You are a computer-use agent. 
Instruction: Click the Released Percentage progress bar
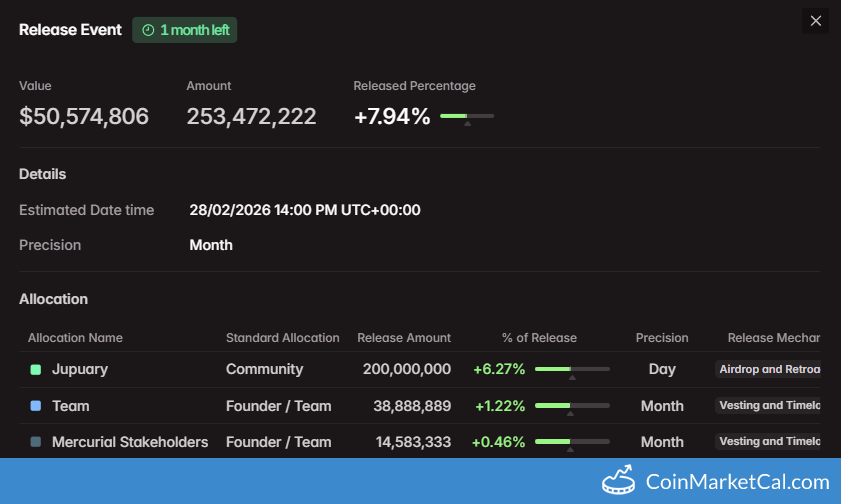coord(467,117)
